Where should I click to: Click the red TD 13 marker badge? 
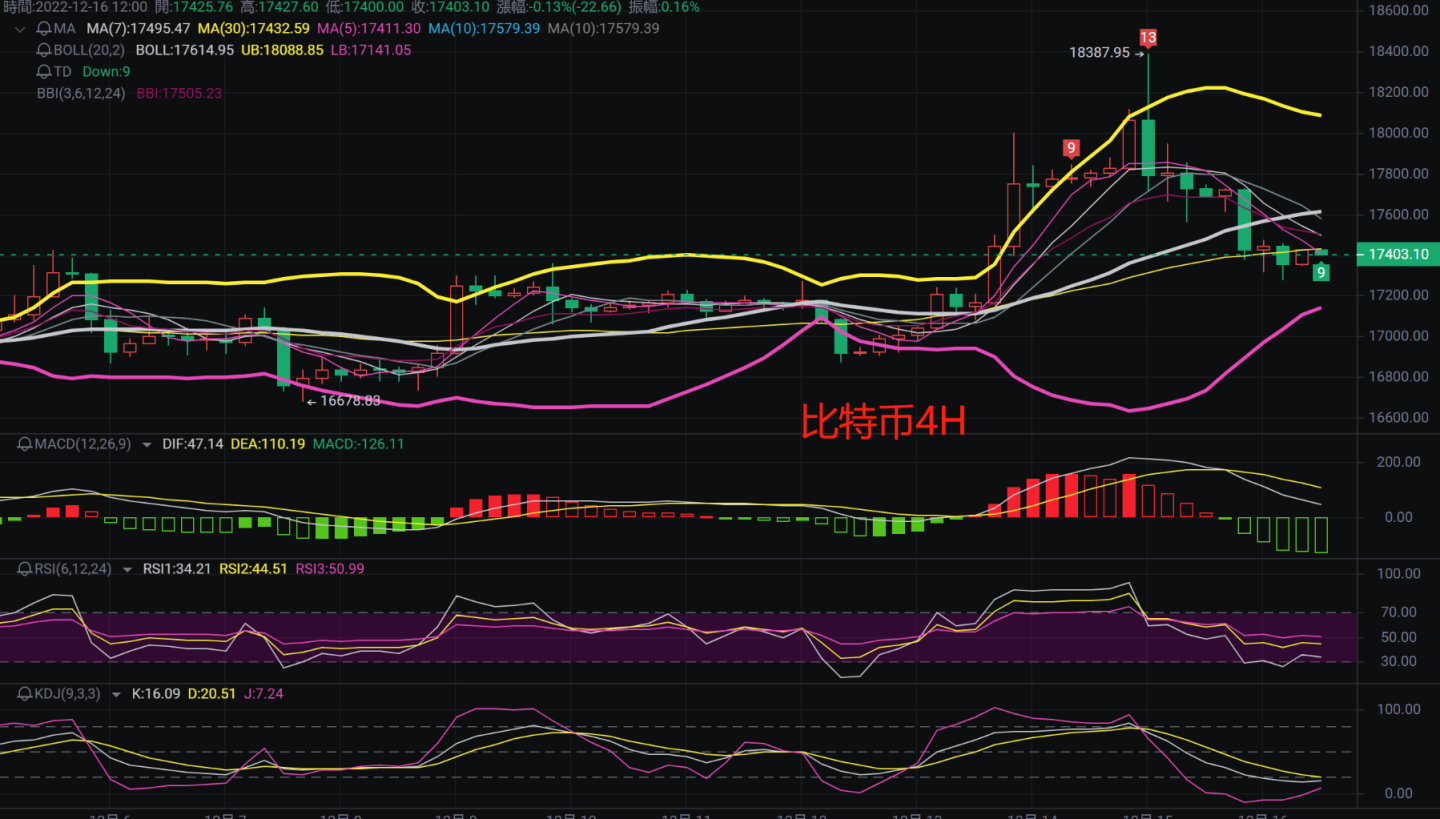[1148, 38]
